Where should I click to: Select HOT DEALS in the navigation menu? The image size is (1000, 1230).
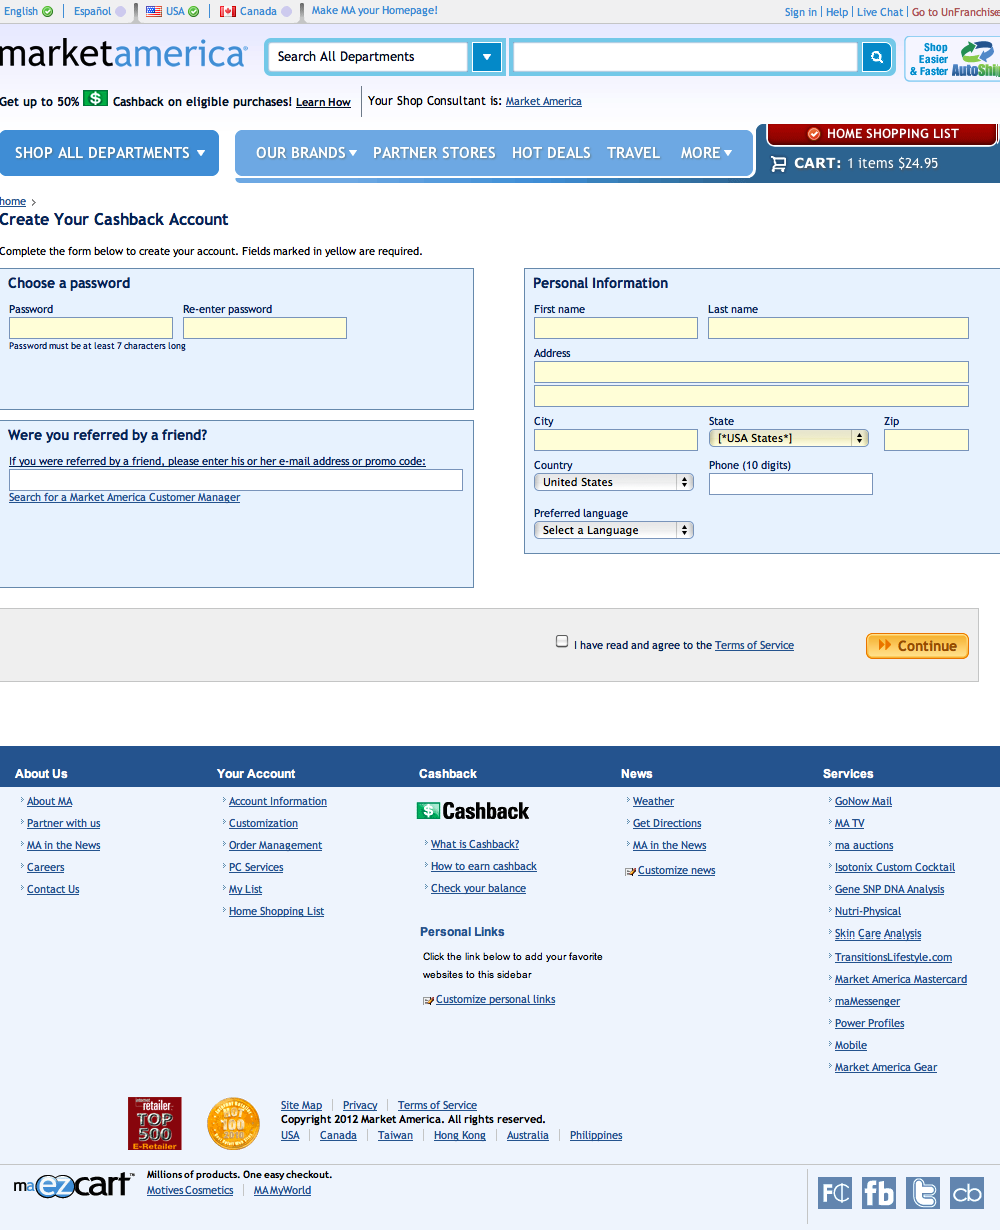point(551,152)
